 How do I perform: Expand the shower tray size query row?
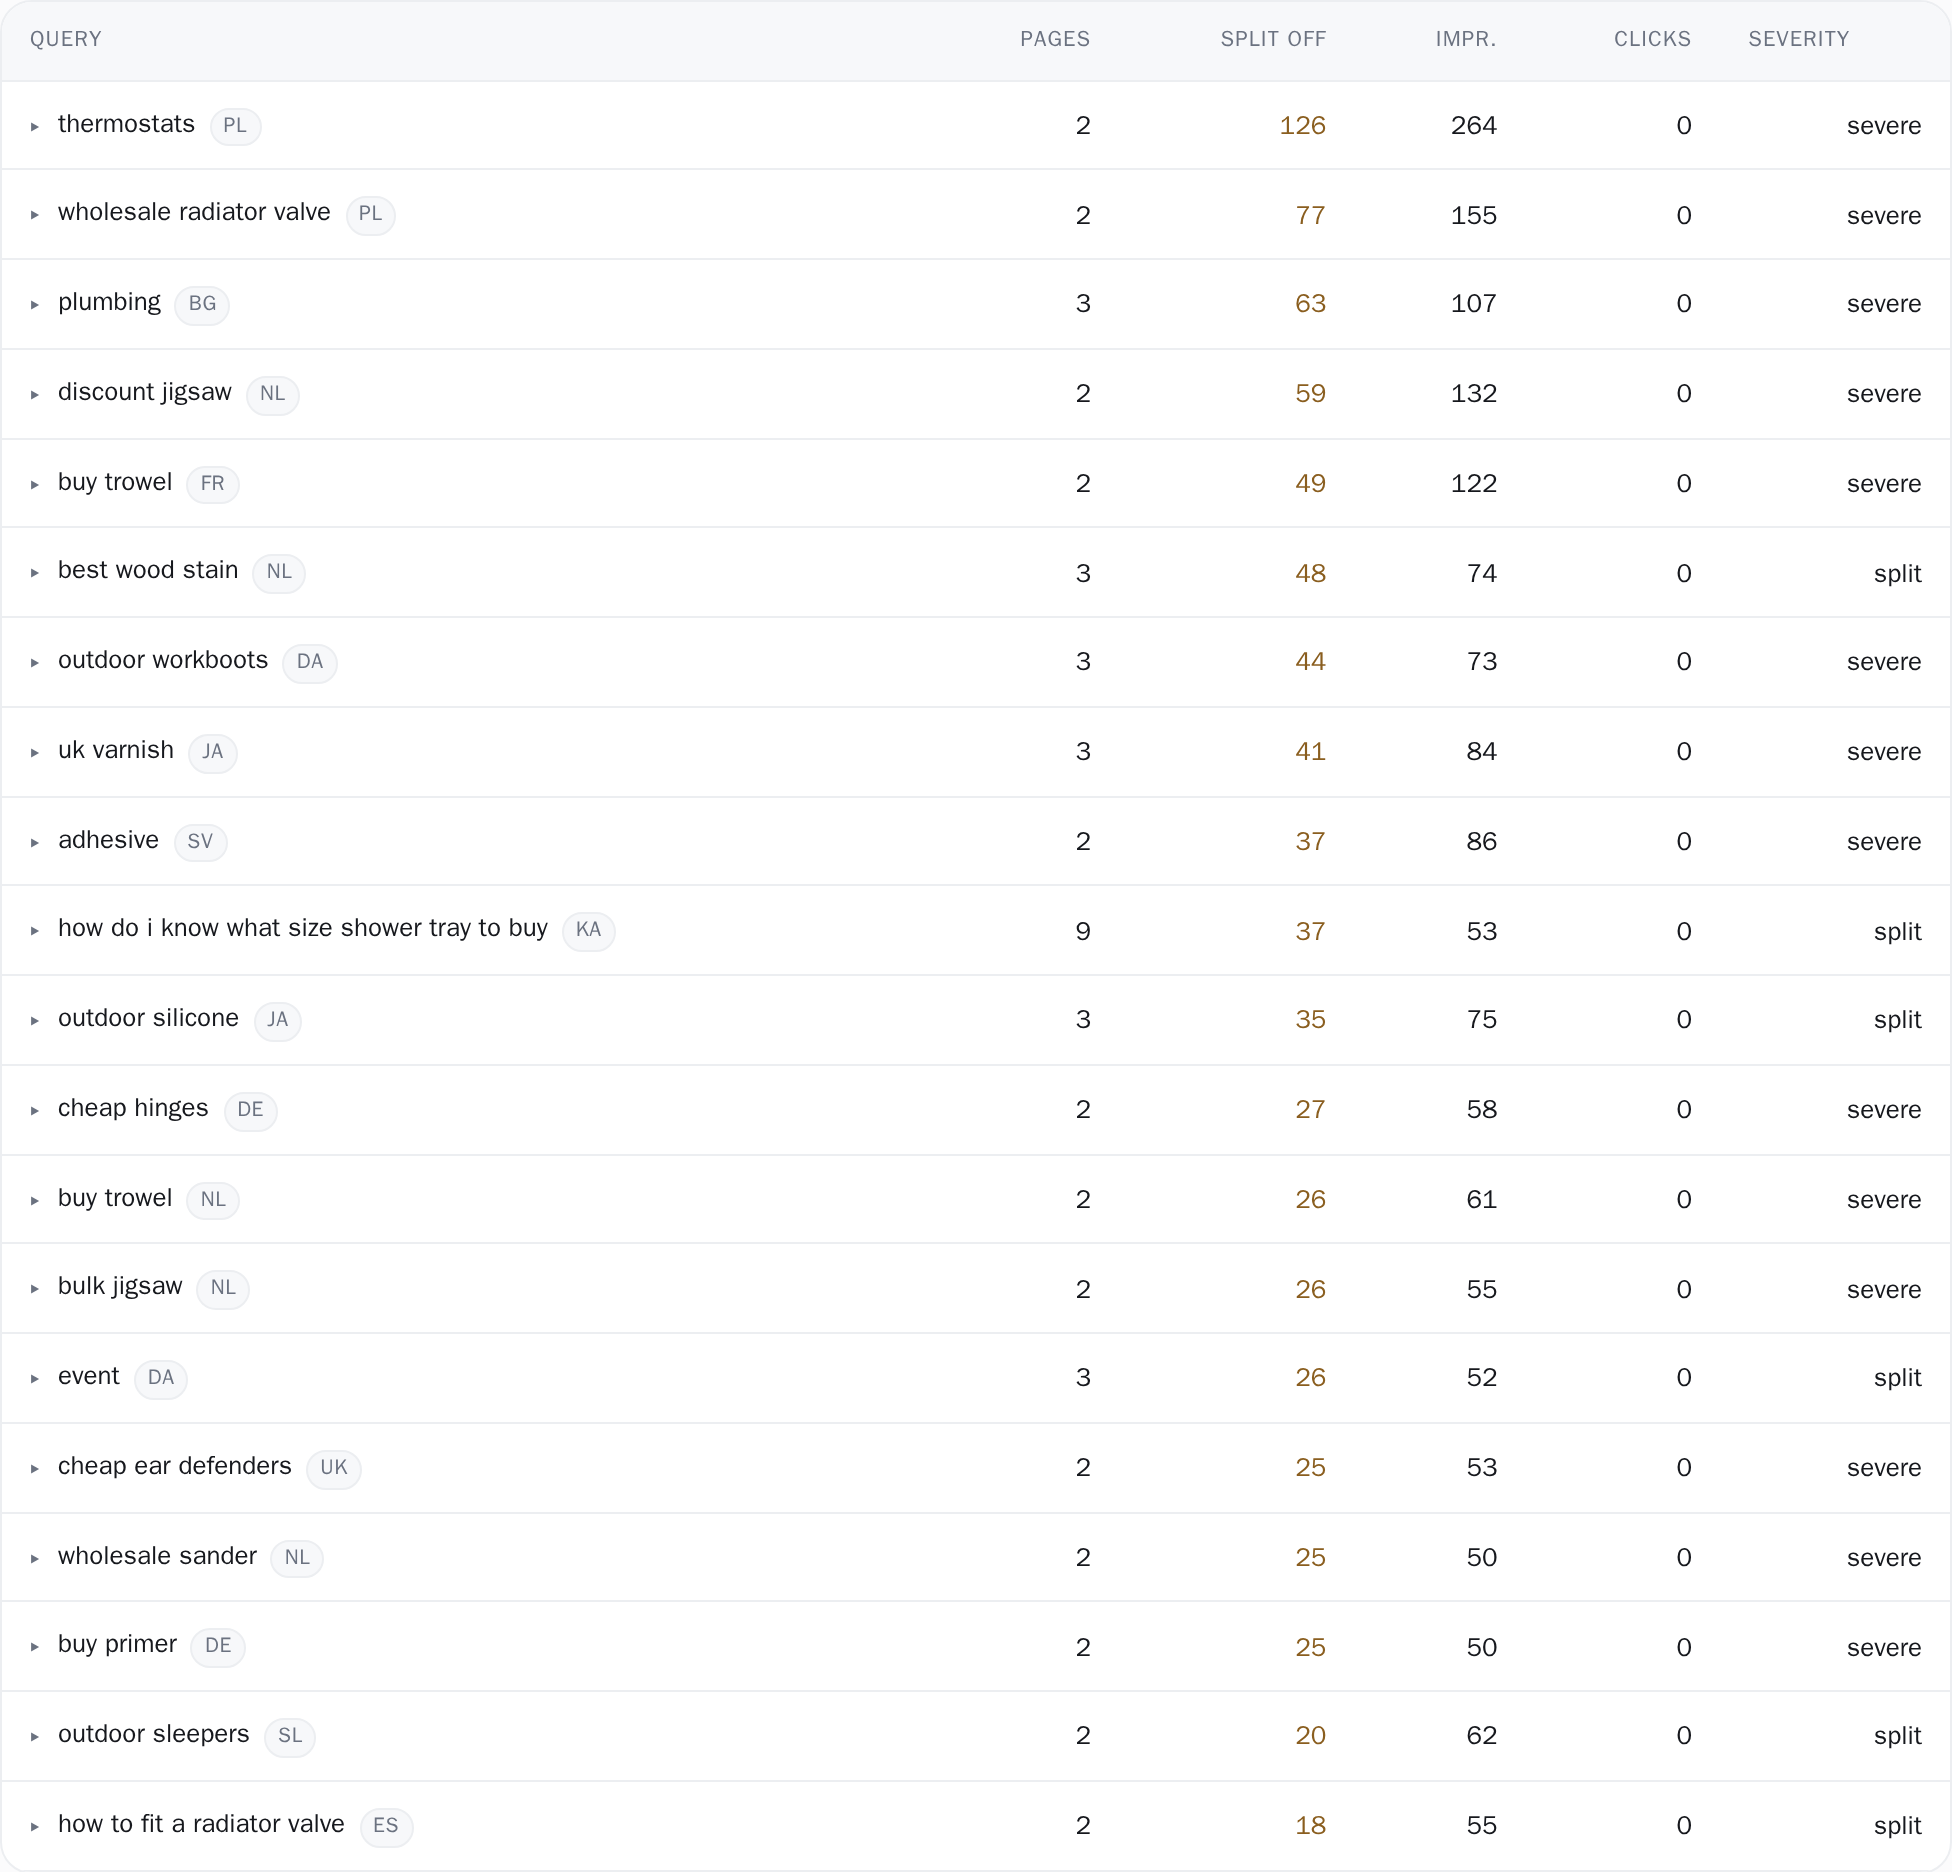coord(35,931)
